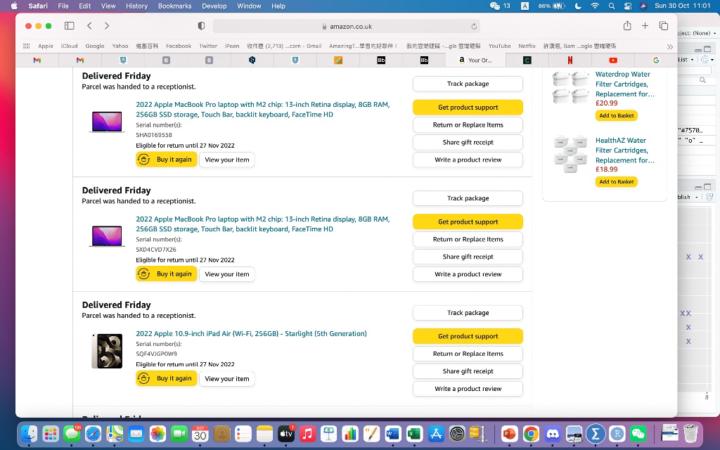Share gift receipt for iPad Air
The height and width of the screenshot is (450, 720).
[467, 371]
